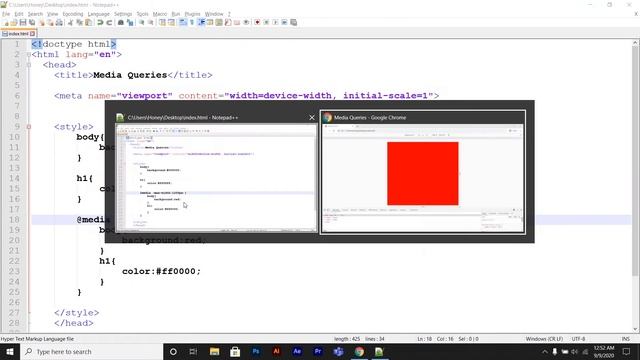Click the Zoom Out toolbar icon
This screenshot has width=640, height=360.
[x=151, y=22]
